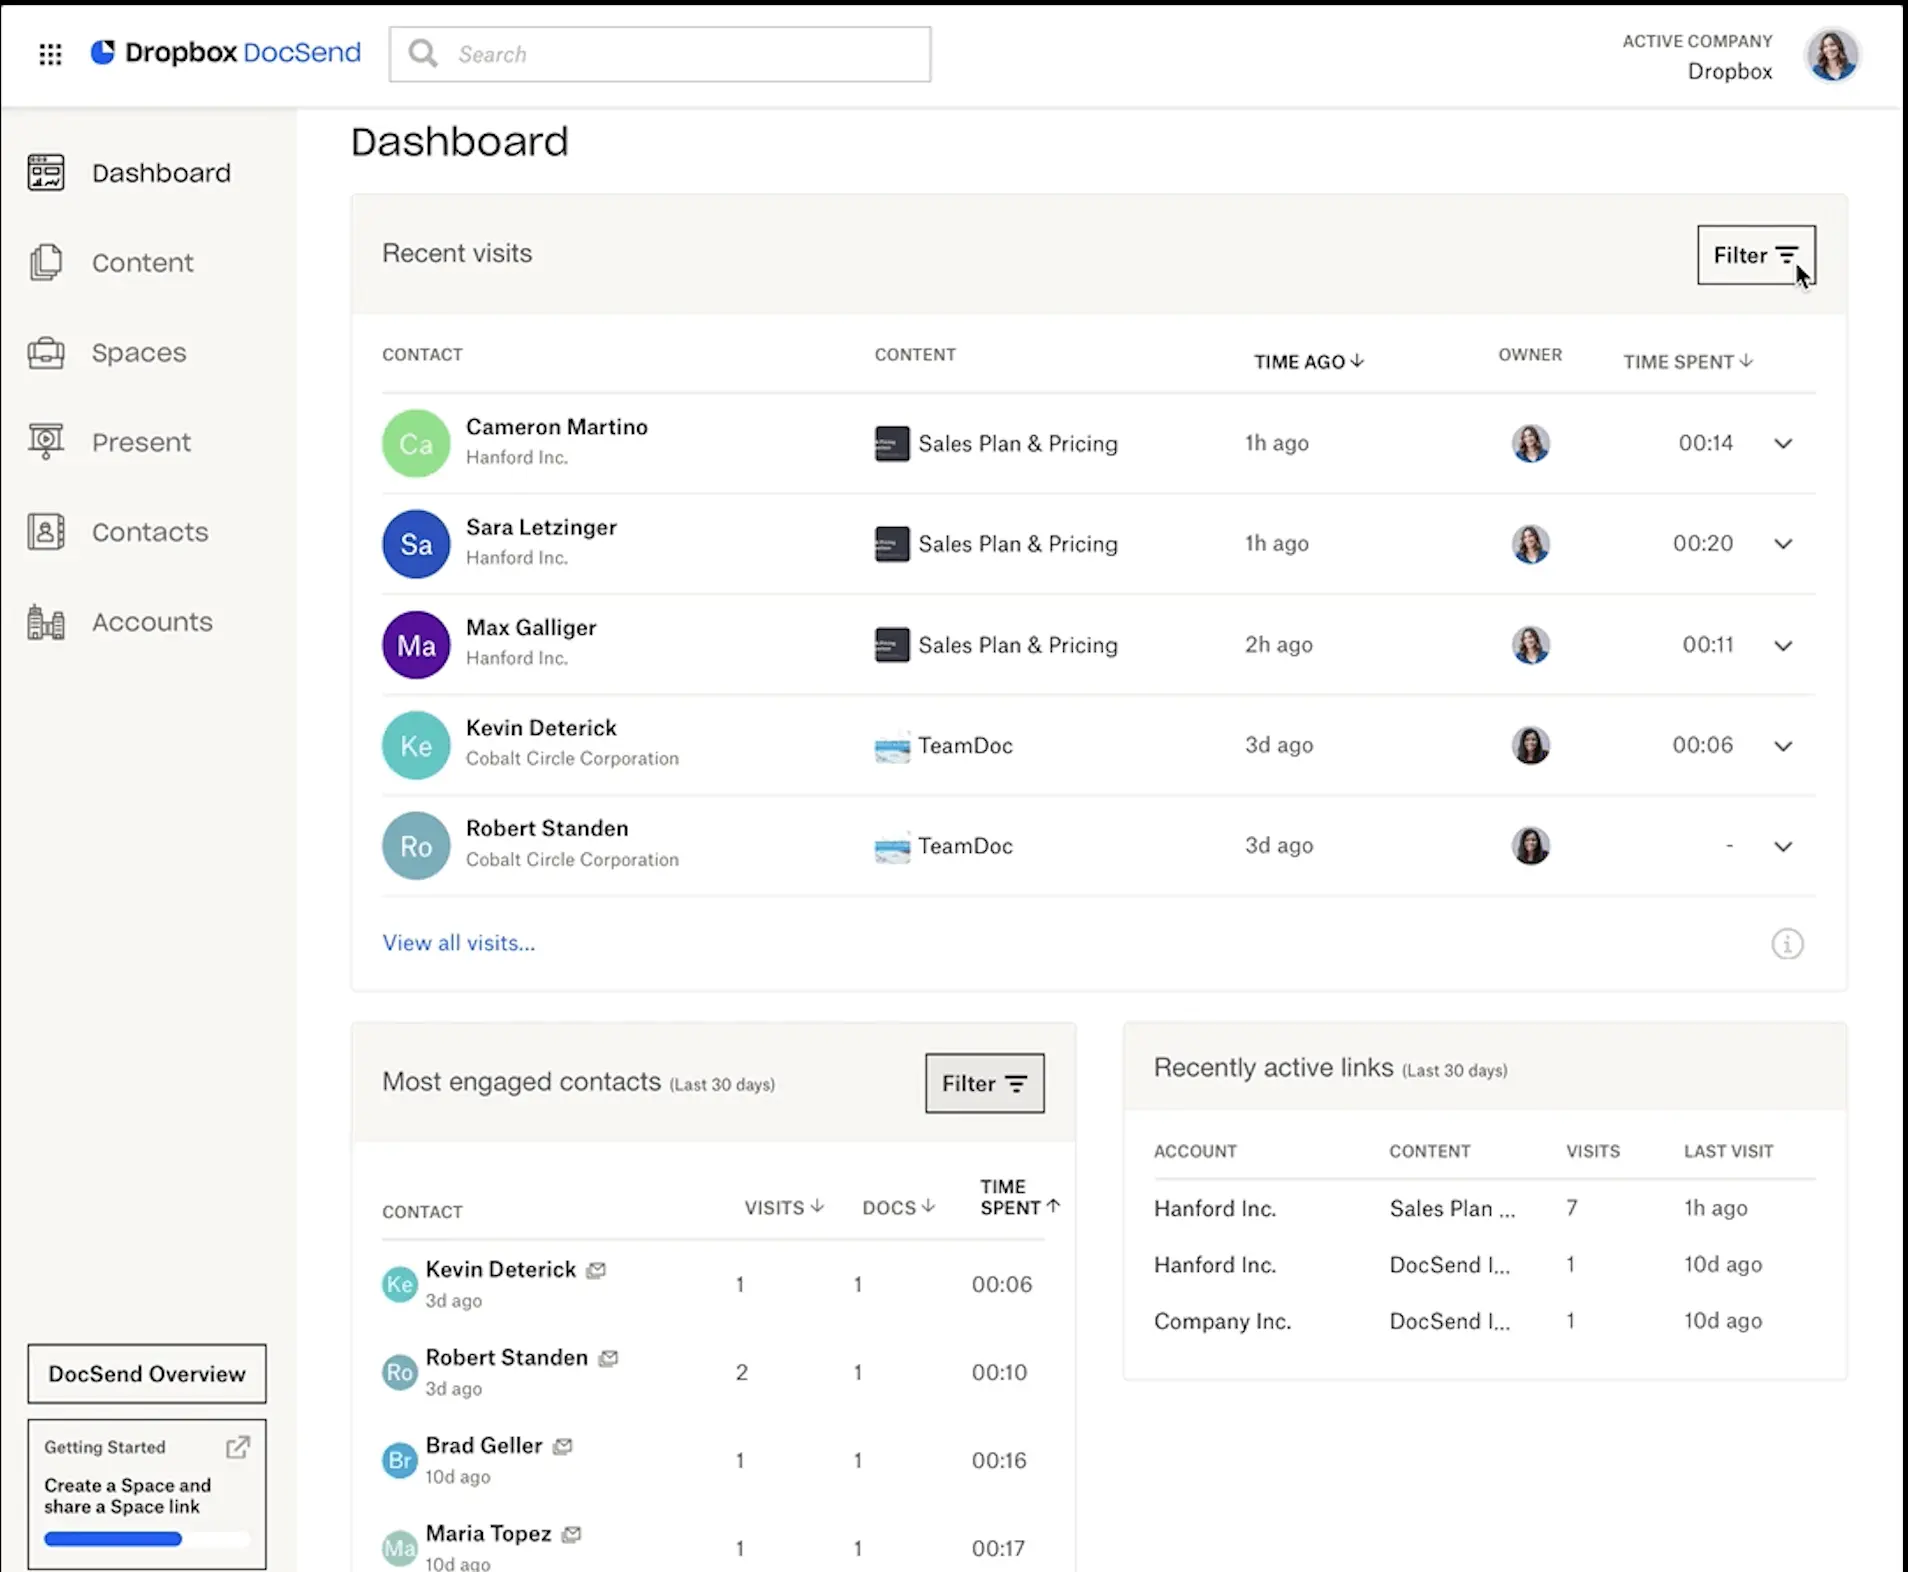Screen dimensions: 1908x1572
Task: Go to Spaces in the sidebar
Action: [x=139, y=353]
